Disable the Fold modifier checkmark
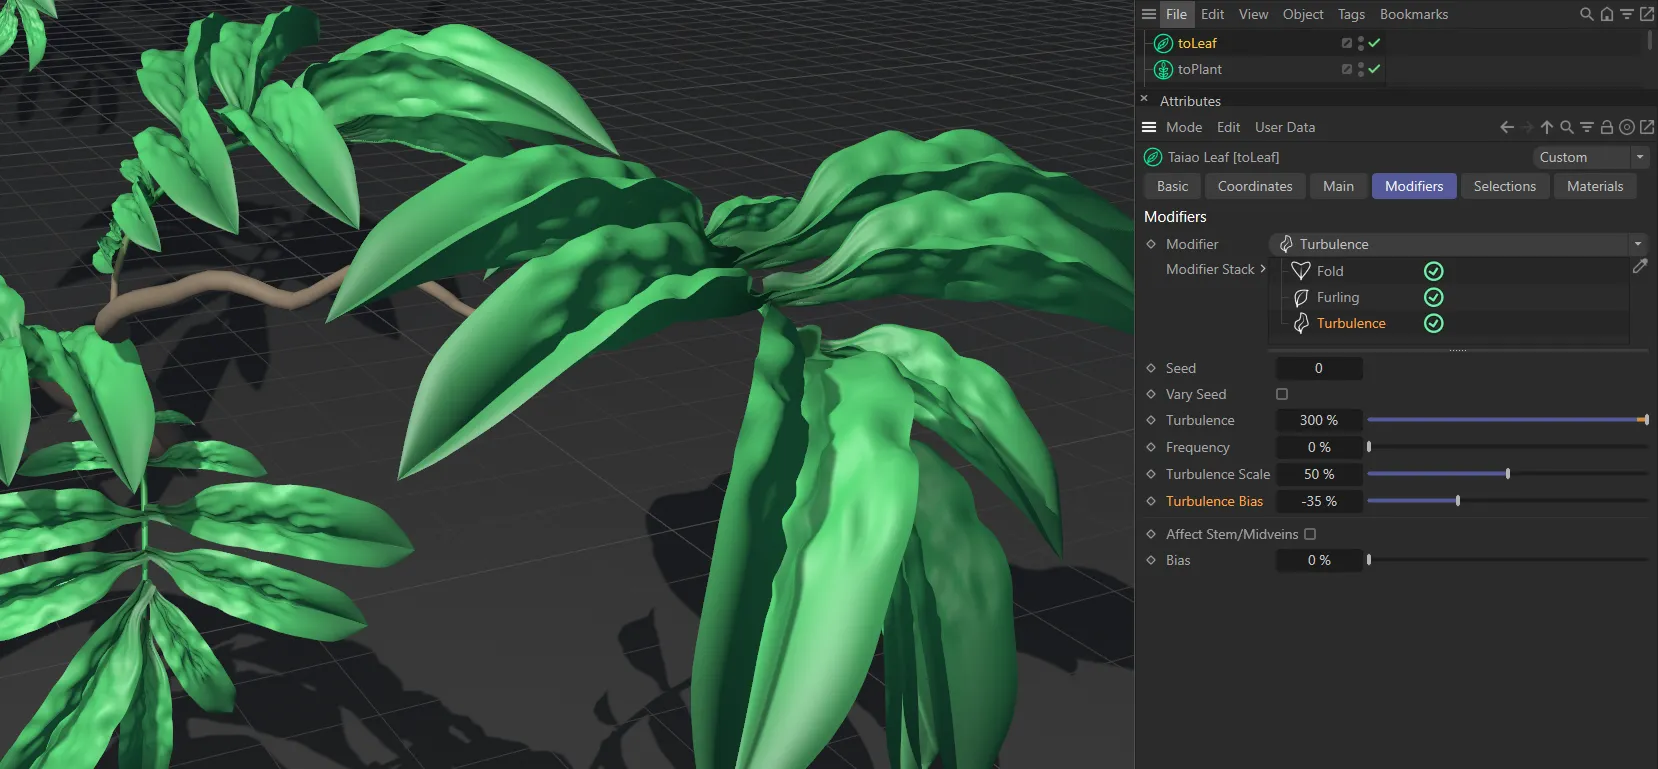This screenshot has height=769, width=1658. [1433, 271]
